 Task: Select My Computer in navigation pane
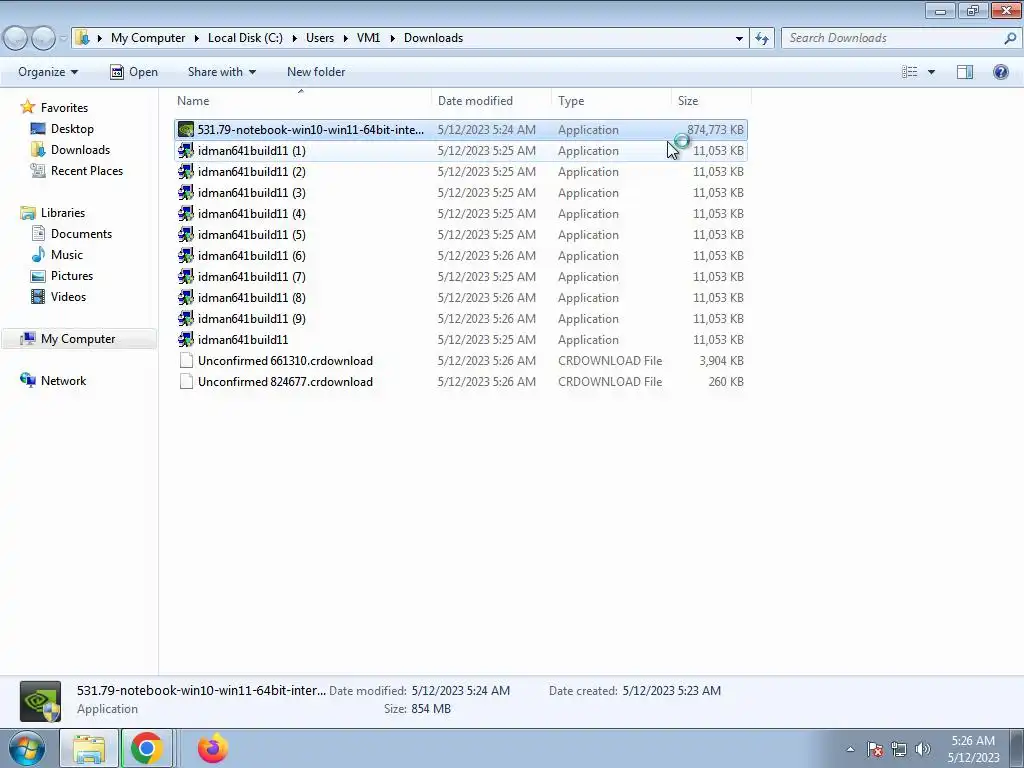[78, 339]
